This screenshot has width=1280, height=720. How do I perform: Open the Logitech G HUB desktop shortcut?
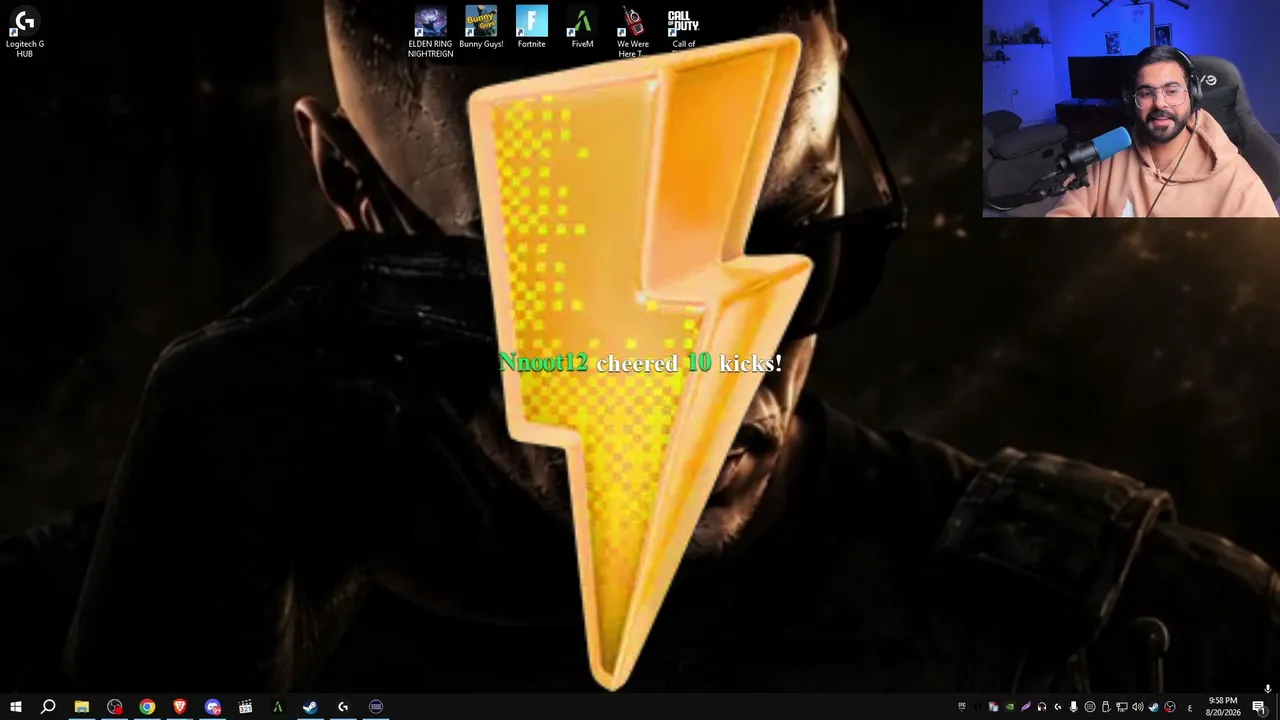click(x=25, y=31)
